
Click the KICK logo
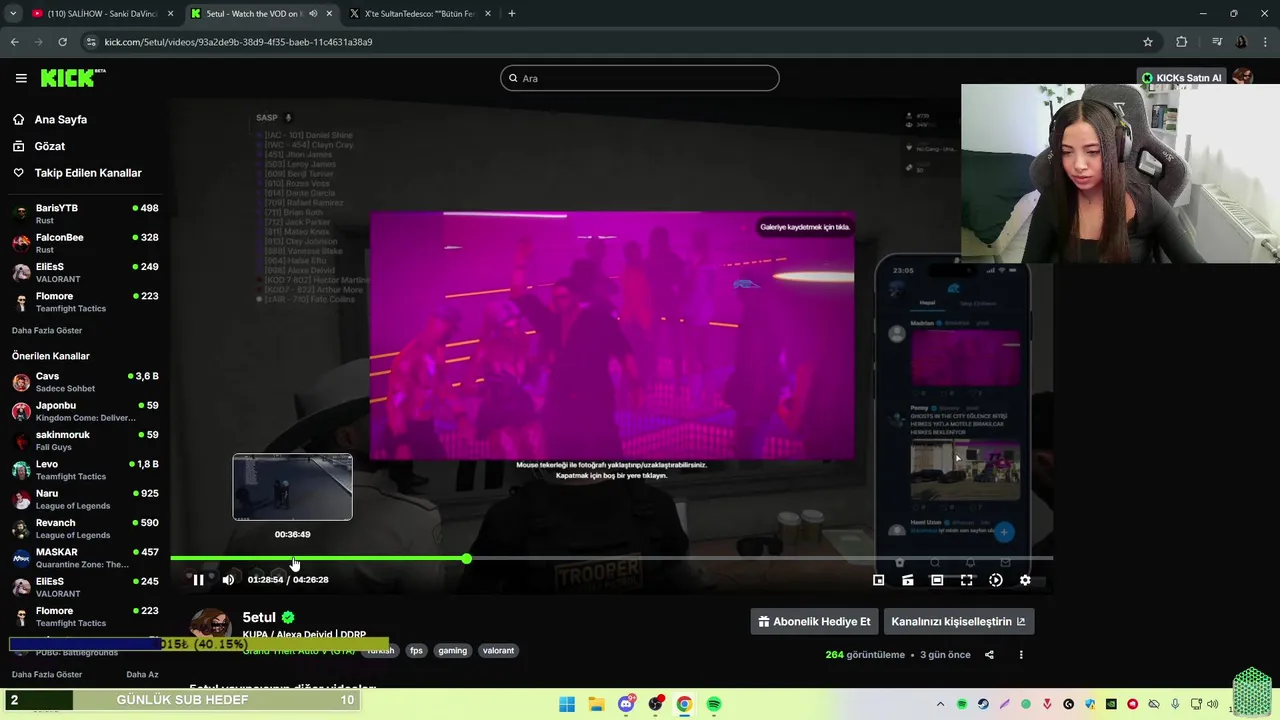click(72, 78)
